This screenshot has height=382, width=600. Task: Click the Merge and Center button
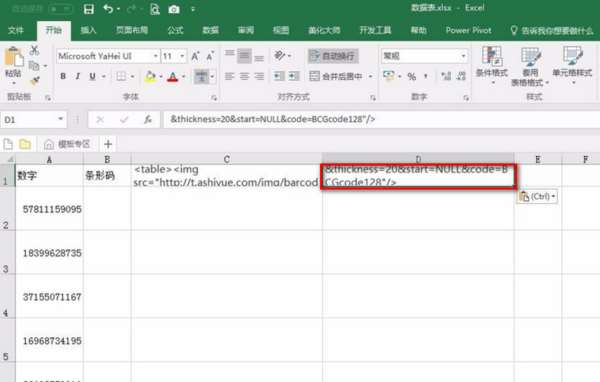tap(336, 77)
